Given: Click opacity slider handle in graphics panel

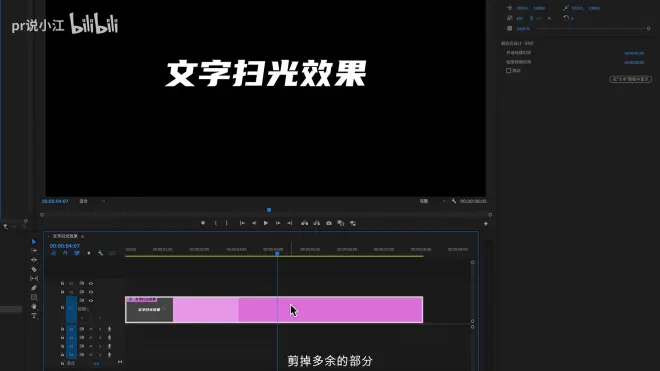Looking at the screenshot, I should [x=648, y=29].
